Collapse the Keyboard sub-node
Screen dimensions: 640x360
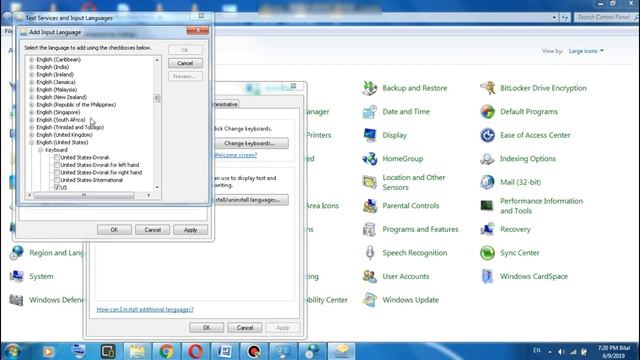coord(40,150)
